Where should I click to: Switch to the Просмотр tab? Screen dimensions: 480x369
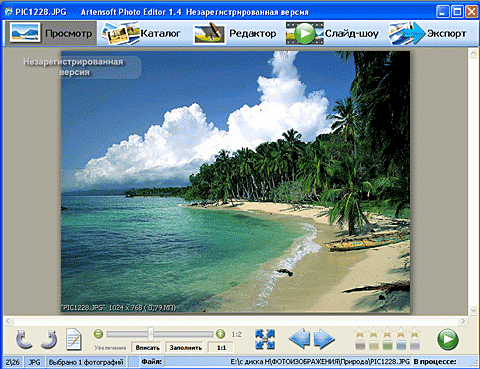pos(51,33)
